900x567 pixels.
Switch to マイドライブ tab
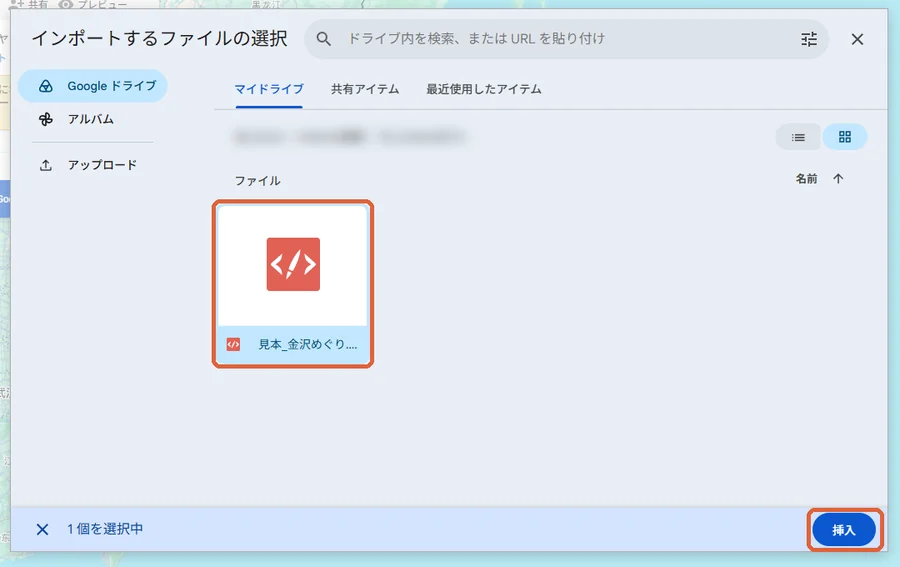[269, 90]
